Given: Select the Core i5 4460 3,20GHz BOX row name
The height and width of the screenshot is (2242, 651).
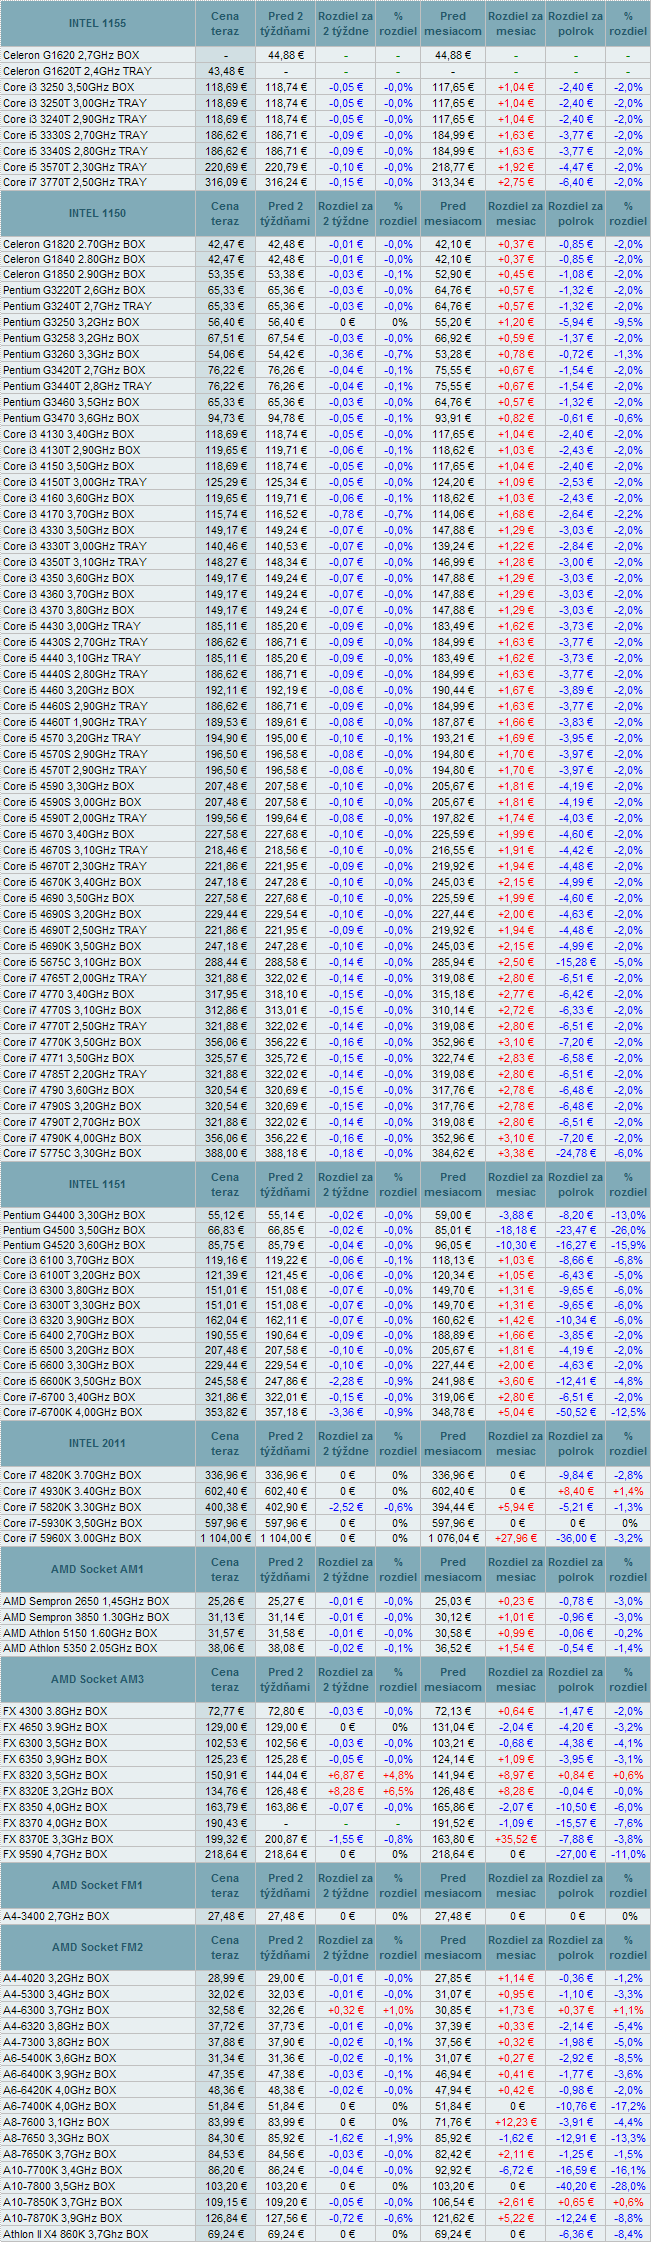Looking at the screenshot, I should pos(68,690).
